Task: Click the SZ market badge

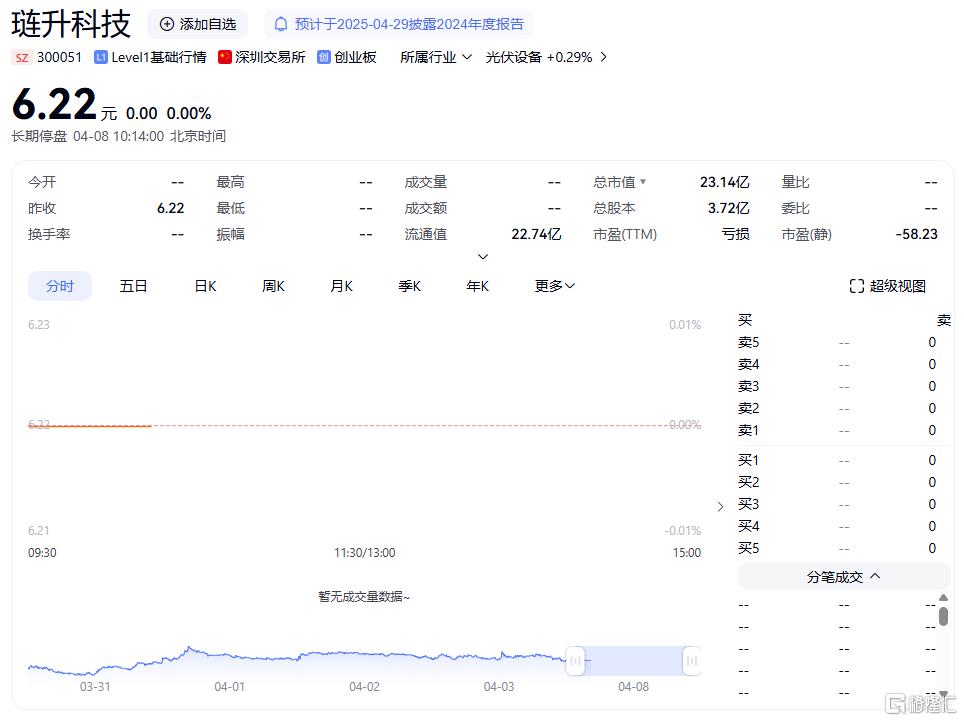Action: coord(22,57)
